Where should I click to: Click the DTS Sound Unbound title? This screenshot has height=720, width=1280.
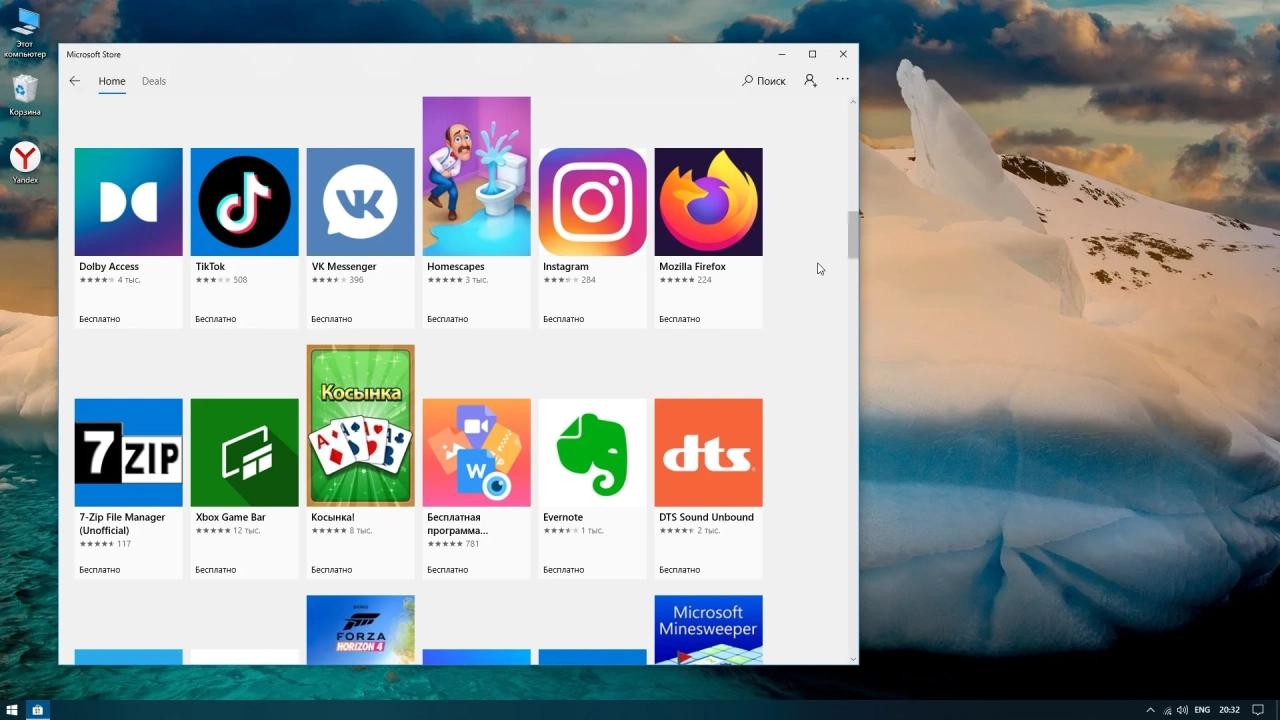[x=706, y=517]
